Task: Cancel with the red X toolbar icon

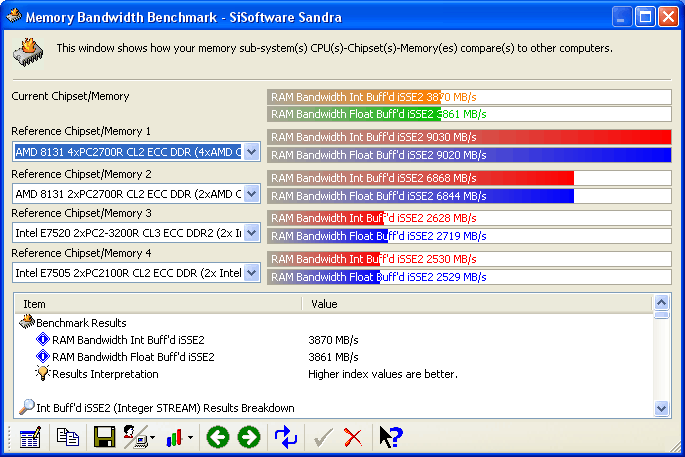Action: click(353, 437)
